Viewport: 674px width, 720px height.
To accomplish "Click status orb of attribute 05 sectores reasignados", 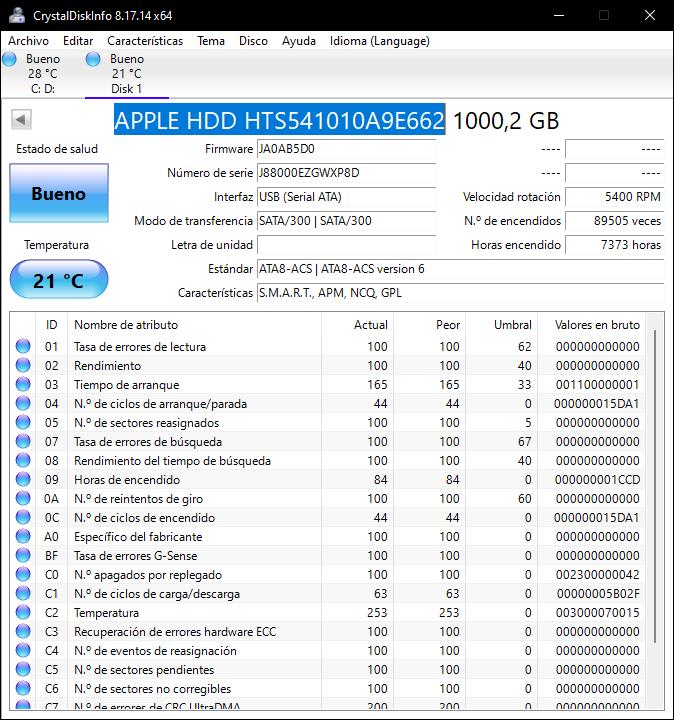I will pyautogui.click(x=23, y=422).
